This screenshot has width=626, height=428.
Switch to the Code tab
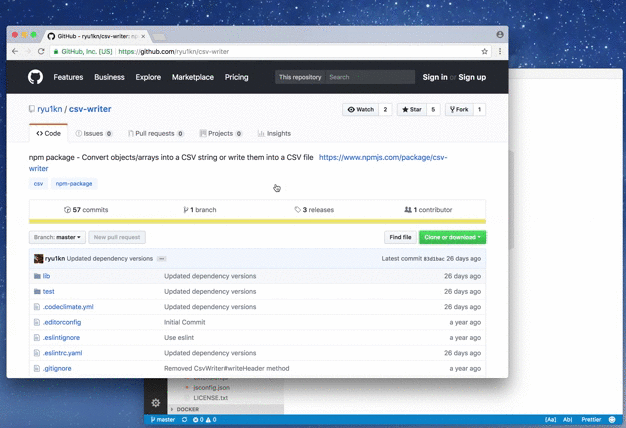[x=48, y=133]
